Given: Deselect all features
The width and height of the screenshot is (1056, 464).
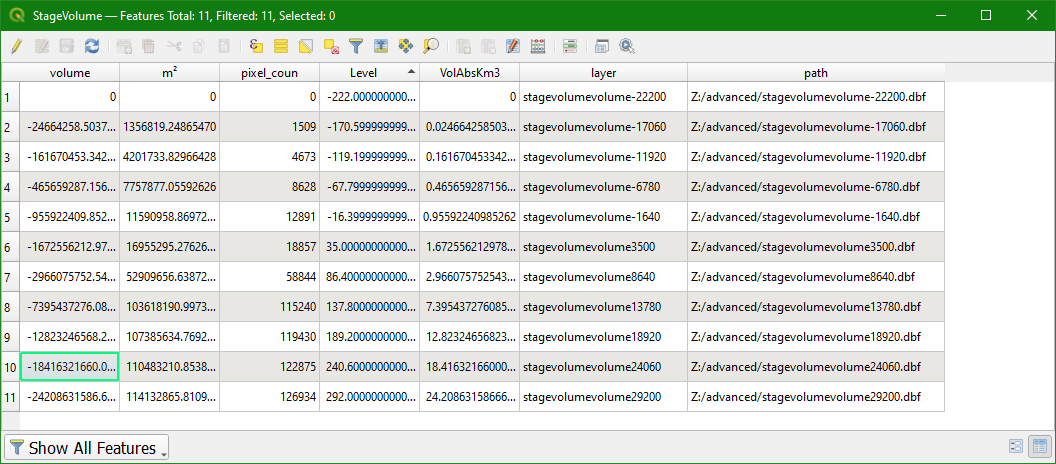Looking at the screenshot, I should pos(331,46).
